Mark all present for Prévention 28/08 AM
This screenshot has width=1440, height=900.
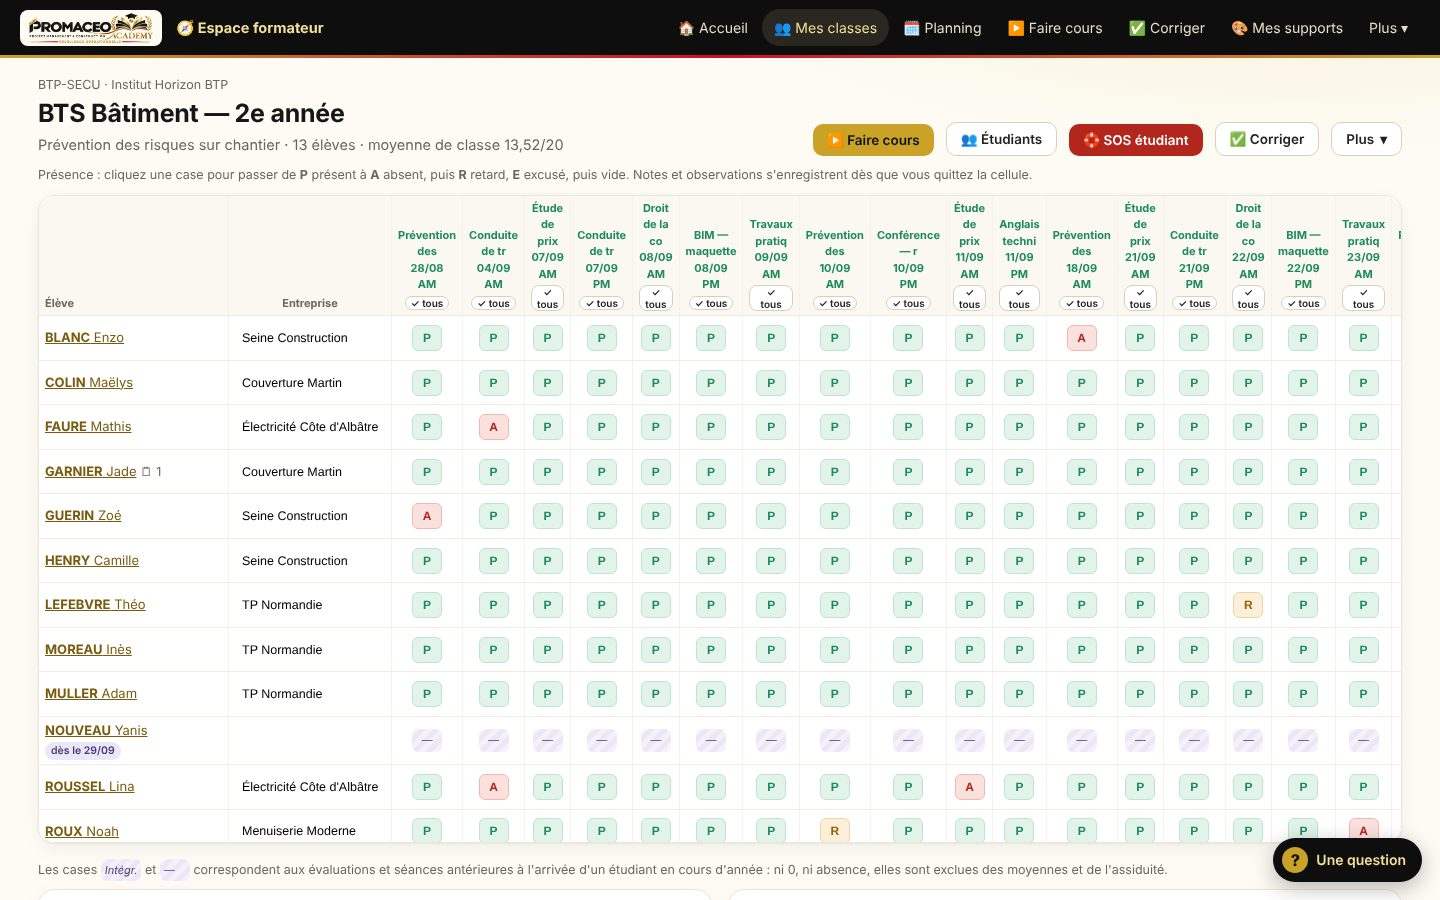427,304
